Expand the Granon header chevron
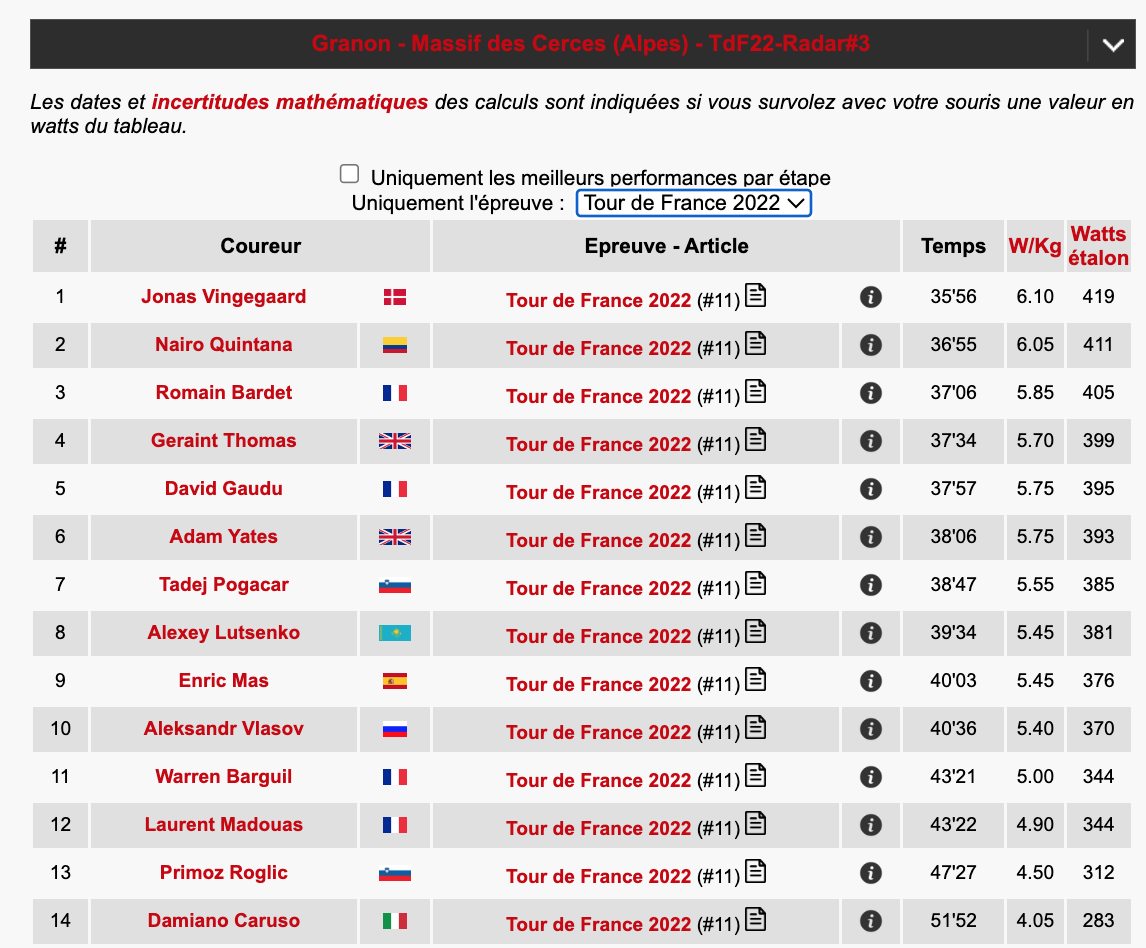This screenshot has height=948, width=1146. pyautogui.click(x=1113, y=45)
